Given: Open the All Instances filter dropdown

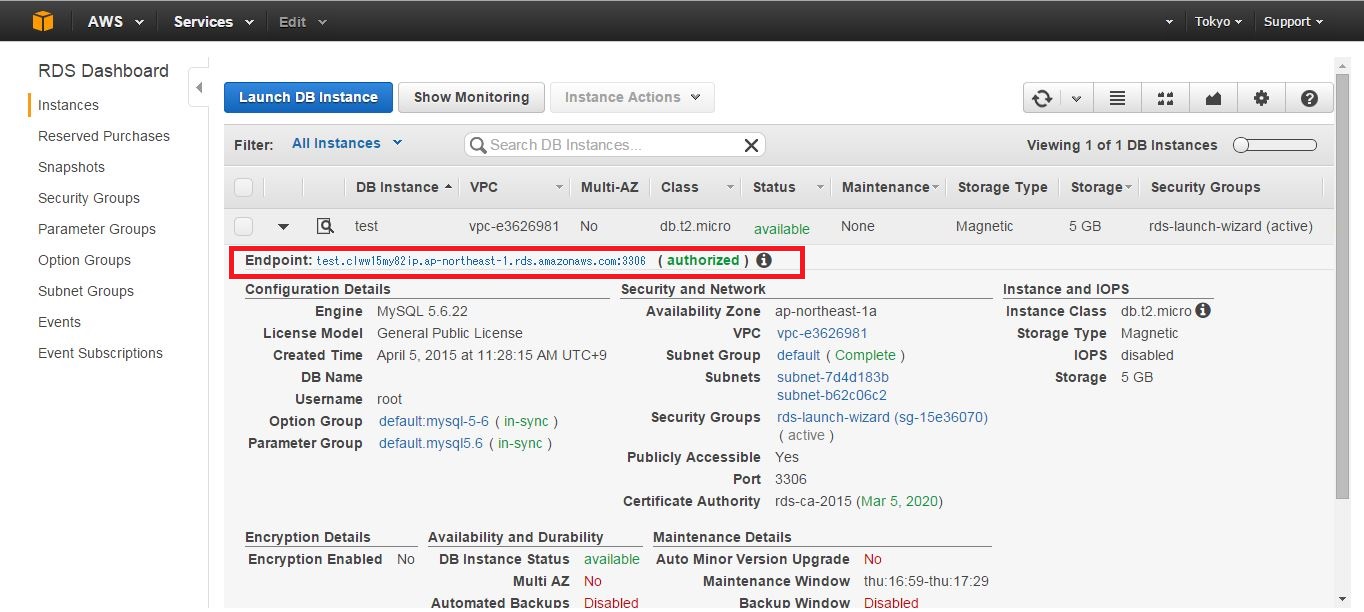Looking at the screenshot, I should click(347, 143).
